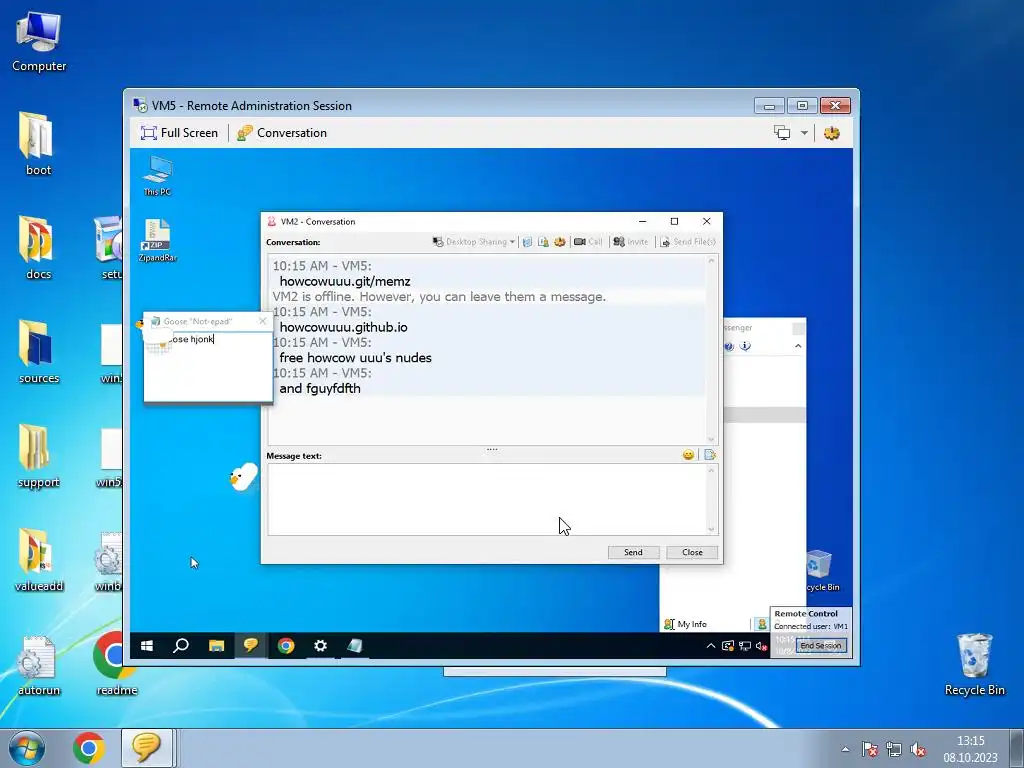End the remote session via End Session
Viewport: 1024px width, 768px height.
click(x=821, y=645)
